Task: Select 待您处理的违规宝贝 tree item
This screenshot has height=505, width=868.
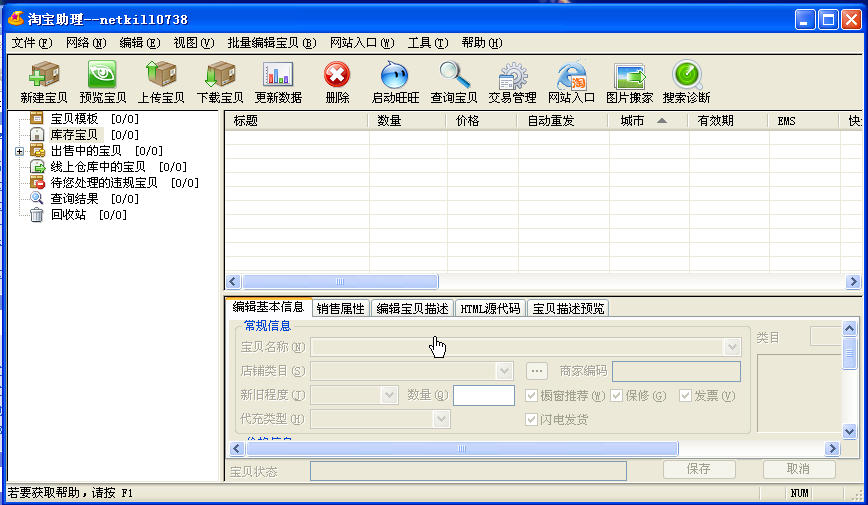Action: tap(104, 183)
